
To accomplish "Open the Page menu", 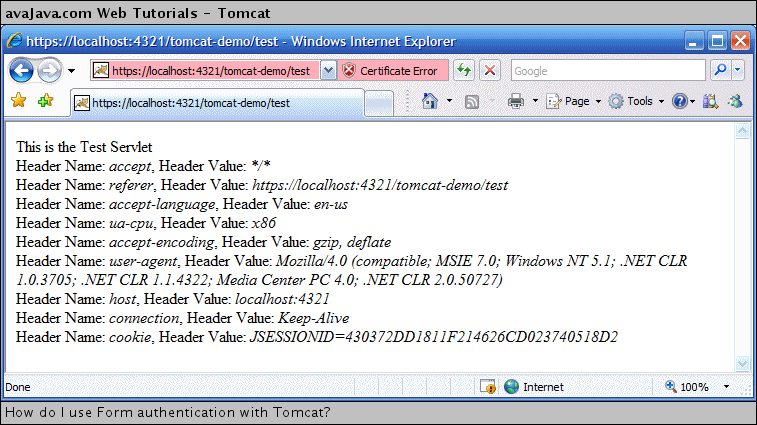I will 574,101.
